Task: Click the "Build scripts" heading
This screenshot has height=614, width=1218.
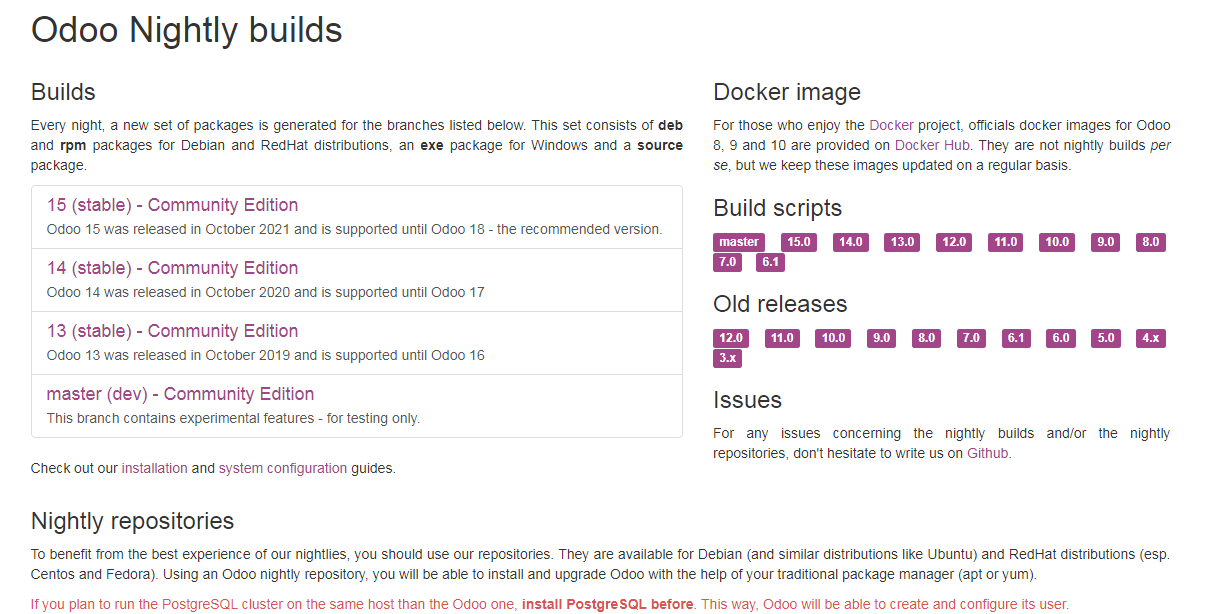Action: point(778,209)
